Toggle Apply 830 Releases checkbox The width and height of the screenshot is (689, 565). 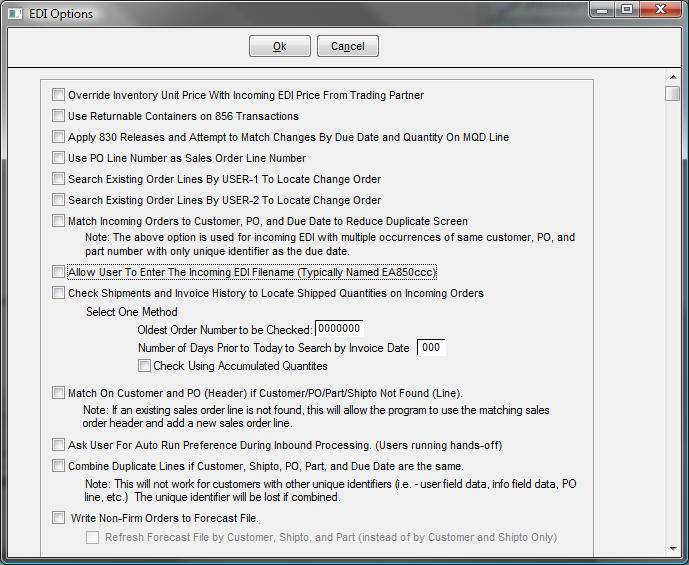pyautogui.click(x=58, y=137)
